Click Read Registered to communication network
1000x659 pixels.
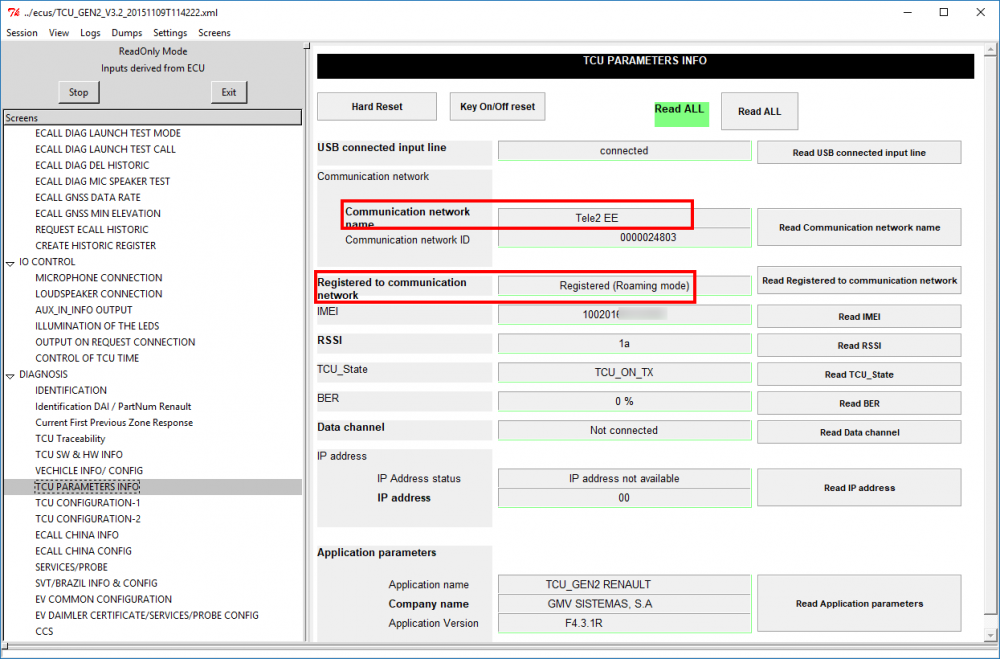(859, 281)
